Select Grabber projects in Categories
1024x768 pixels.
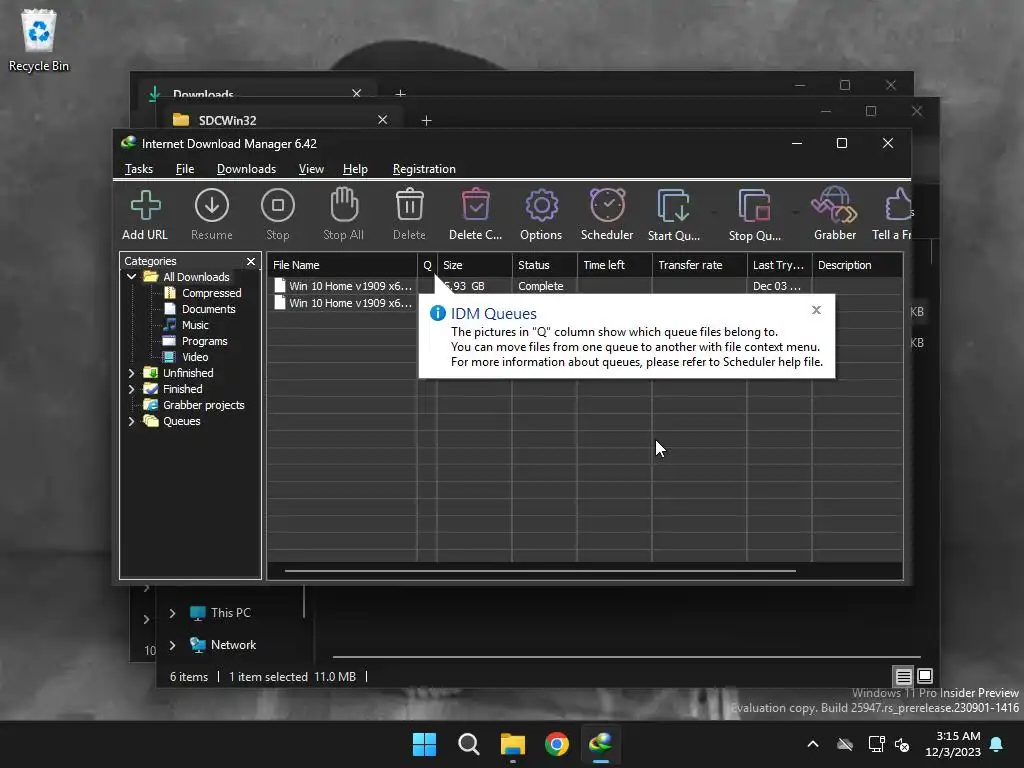203,405
